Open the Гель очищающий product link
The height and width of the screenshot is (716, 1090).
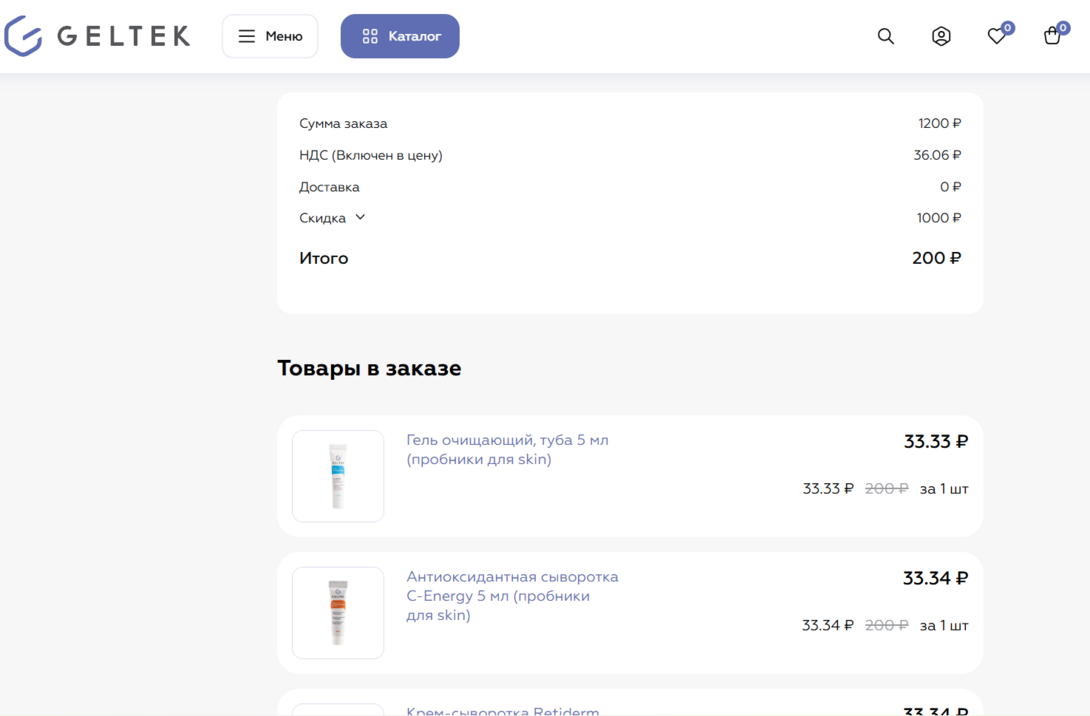point(507,450)
